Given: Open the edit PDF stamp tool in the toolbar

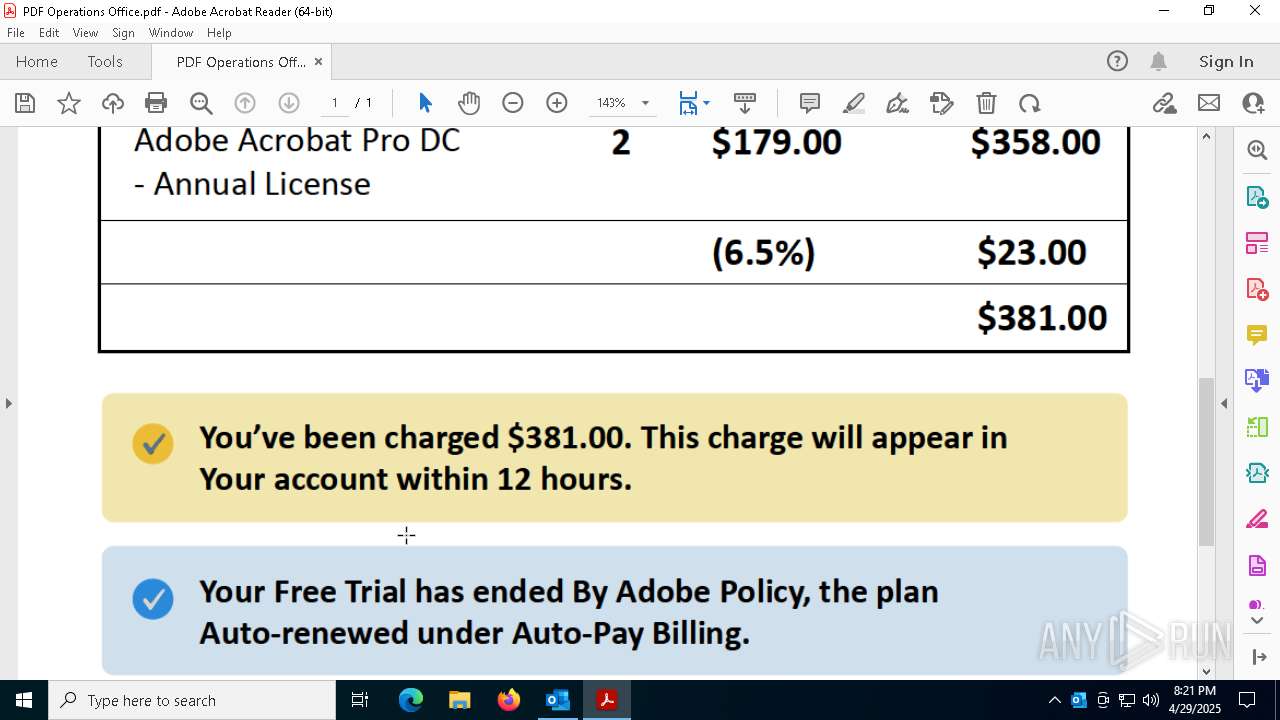Looking at the screenshot, I should (942, 103).
